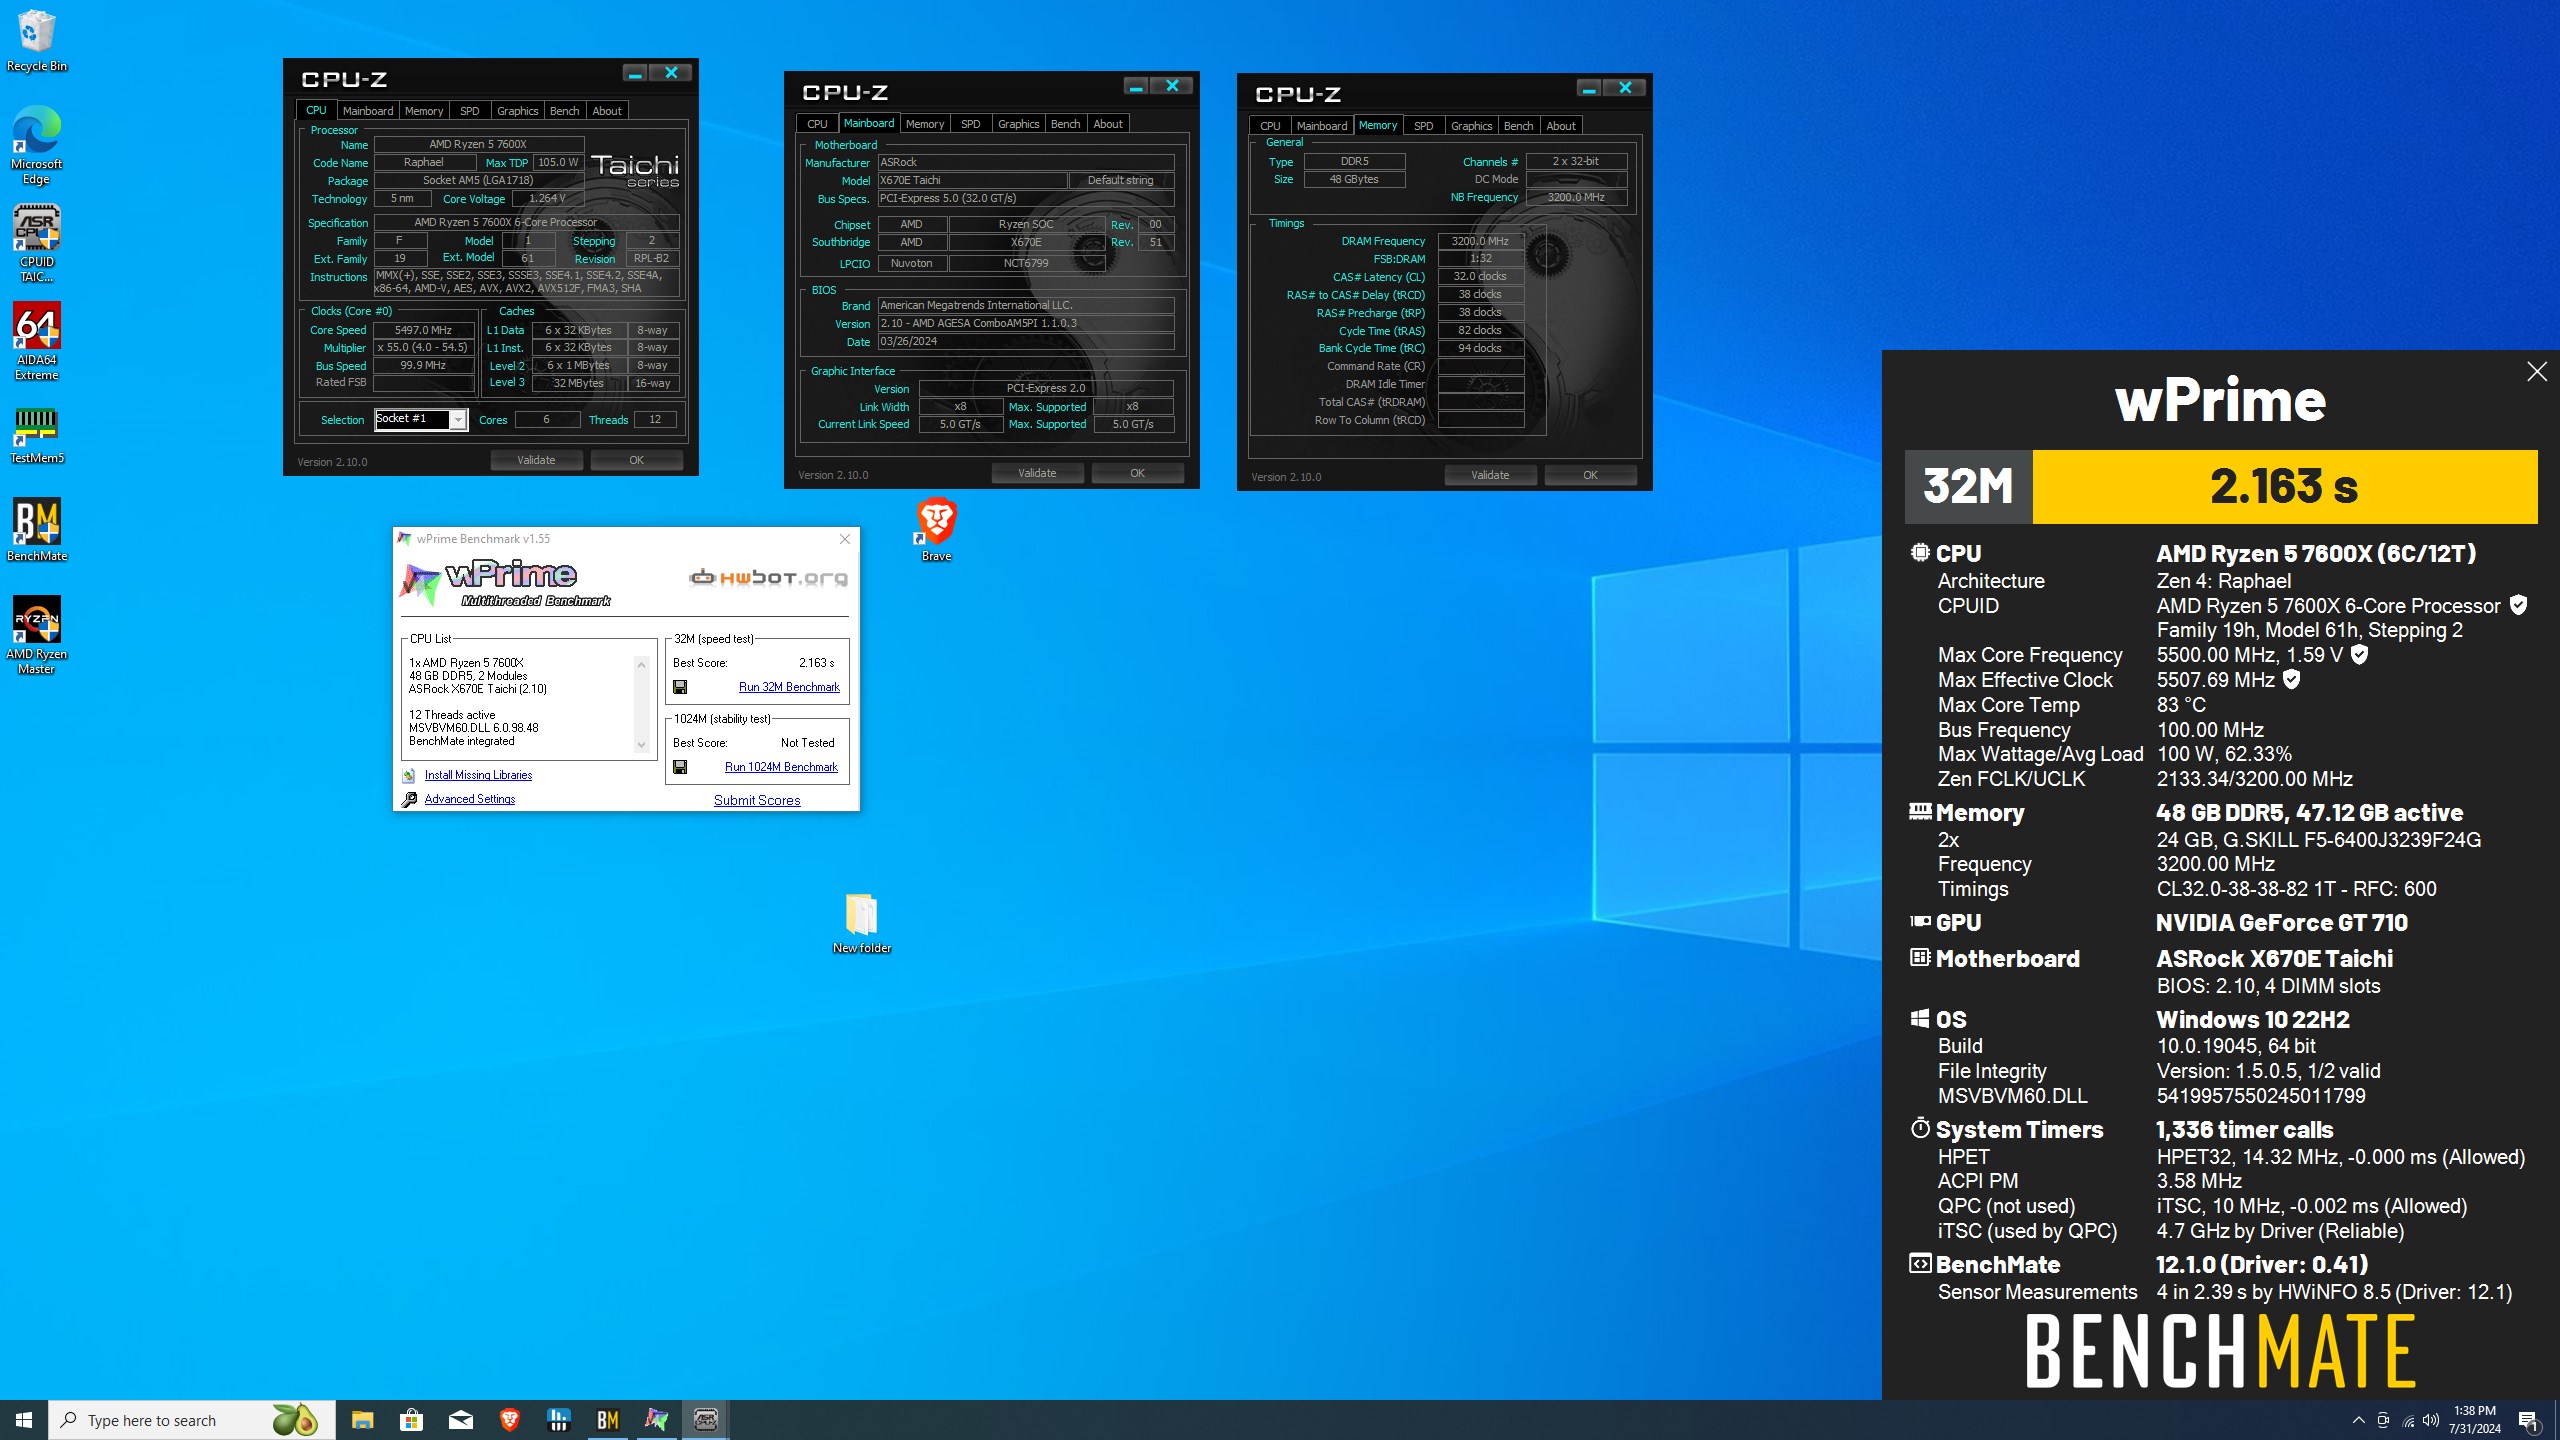Open Graphics tab in first CPU-Z window
Viewport: 2560px width, 1440px height.
click(517, 111)
